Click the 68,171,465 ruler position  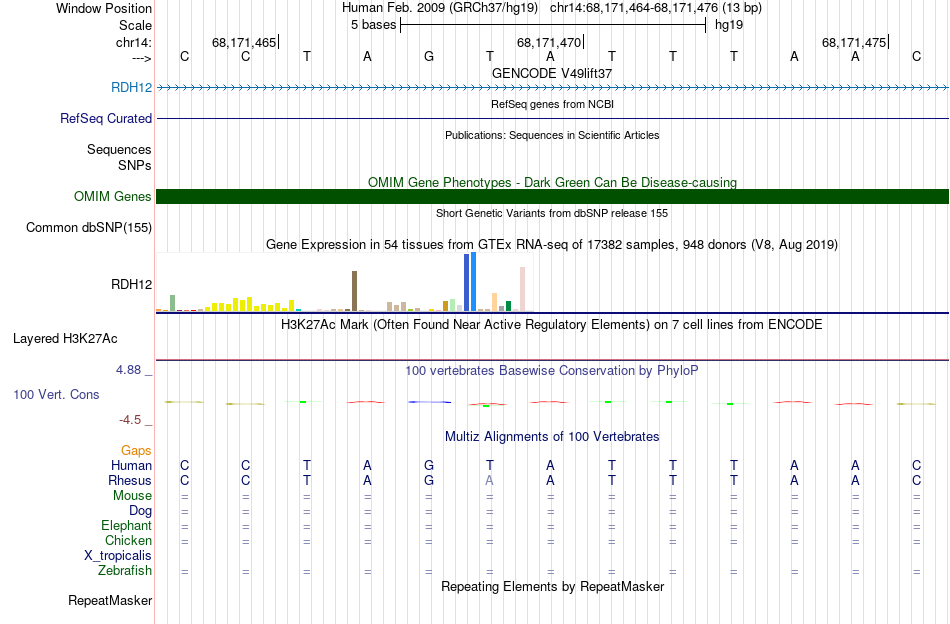244,42
